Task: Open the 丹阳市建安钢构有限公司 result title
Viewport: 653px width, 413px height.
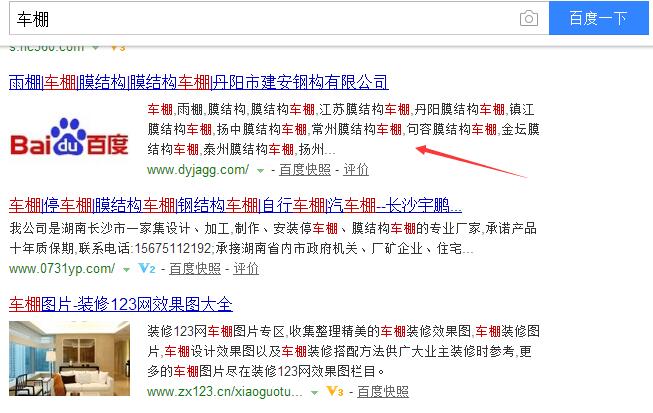Action: tap(198, 81)
